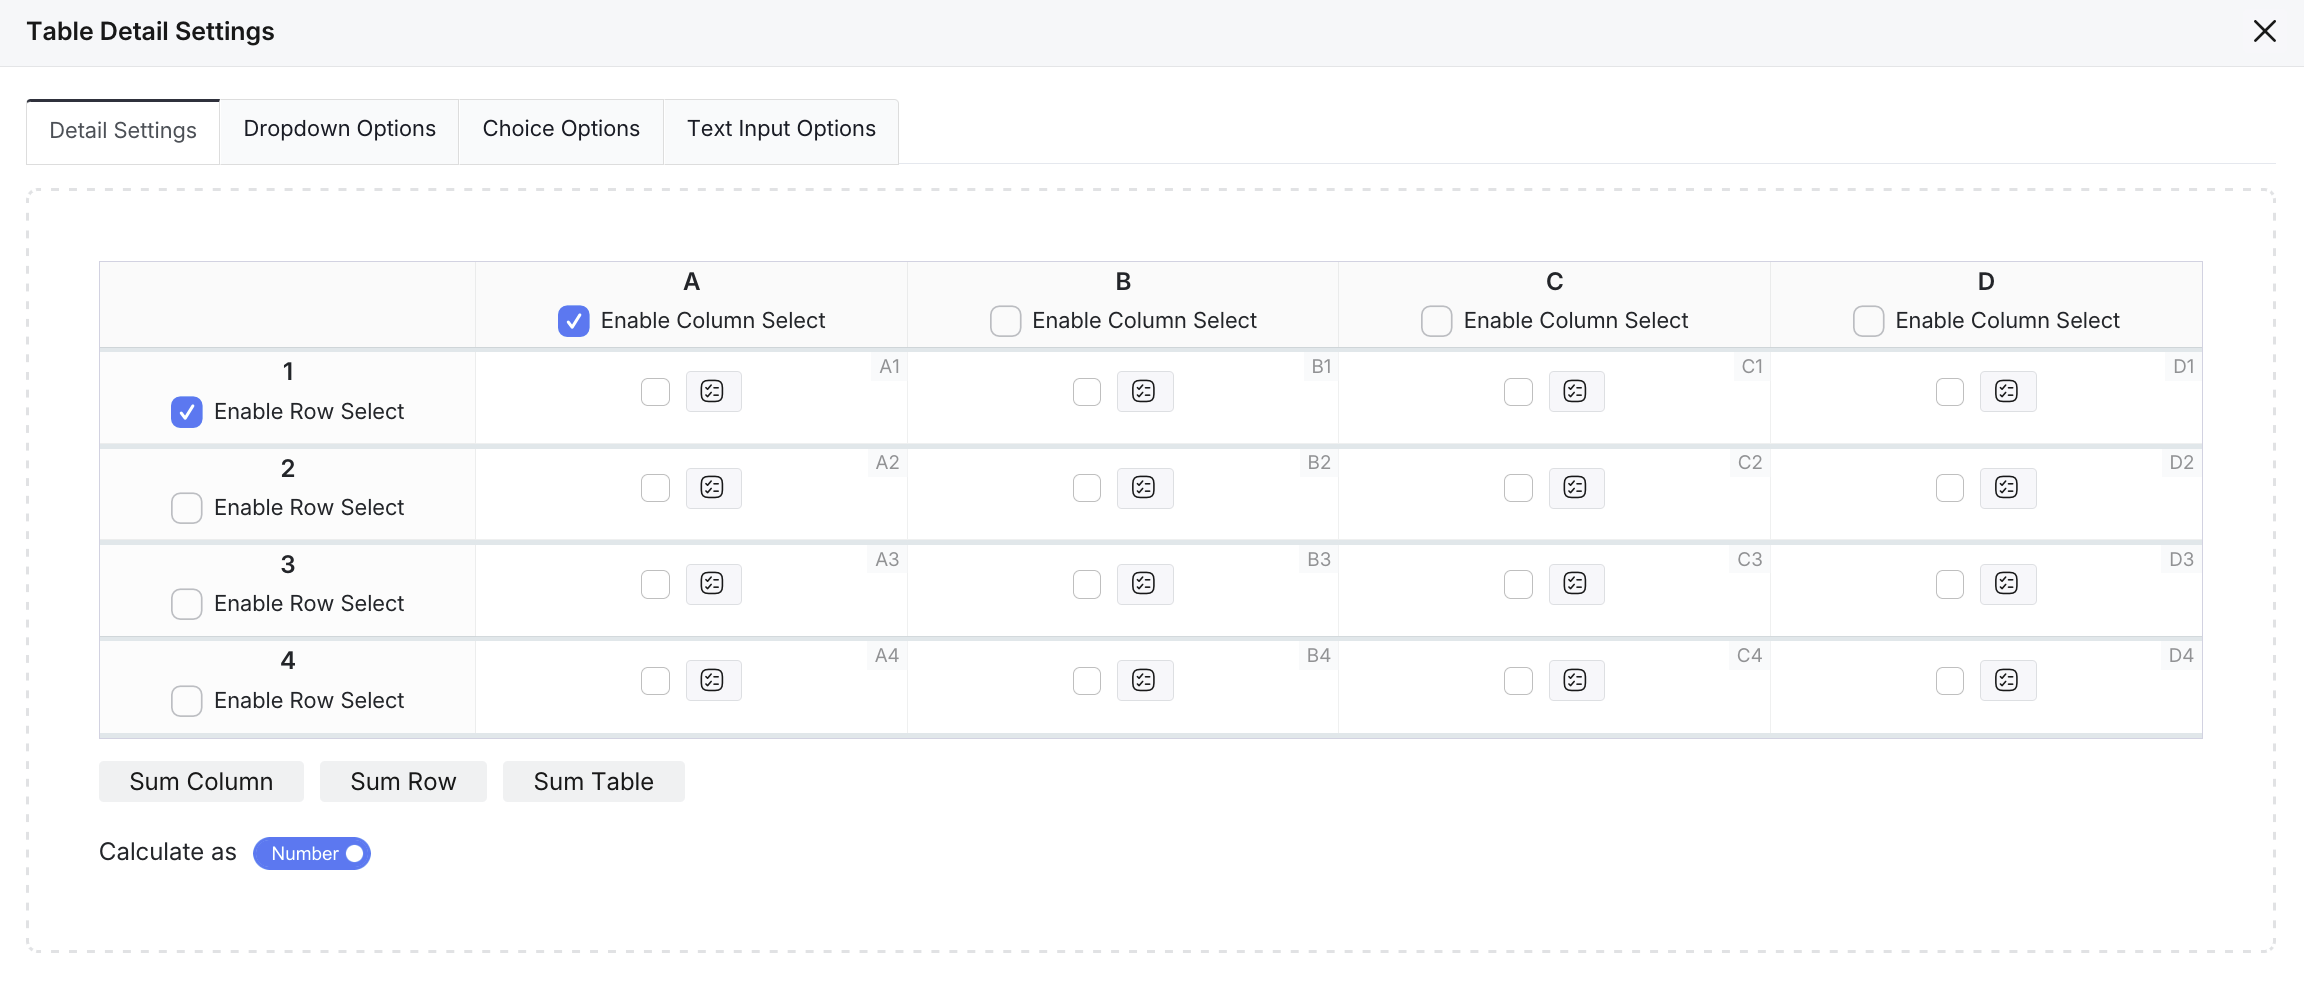Toggle the Calculate as Number switch
2304x996 pixels.
(312, 853)
